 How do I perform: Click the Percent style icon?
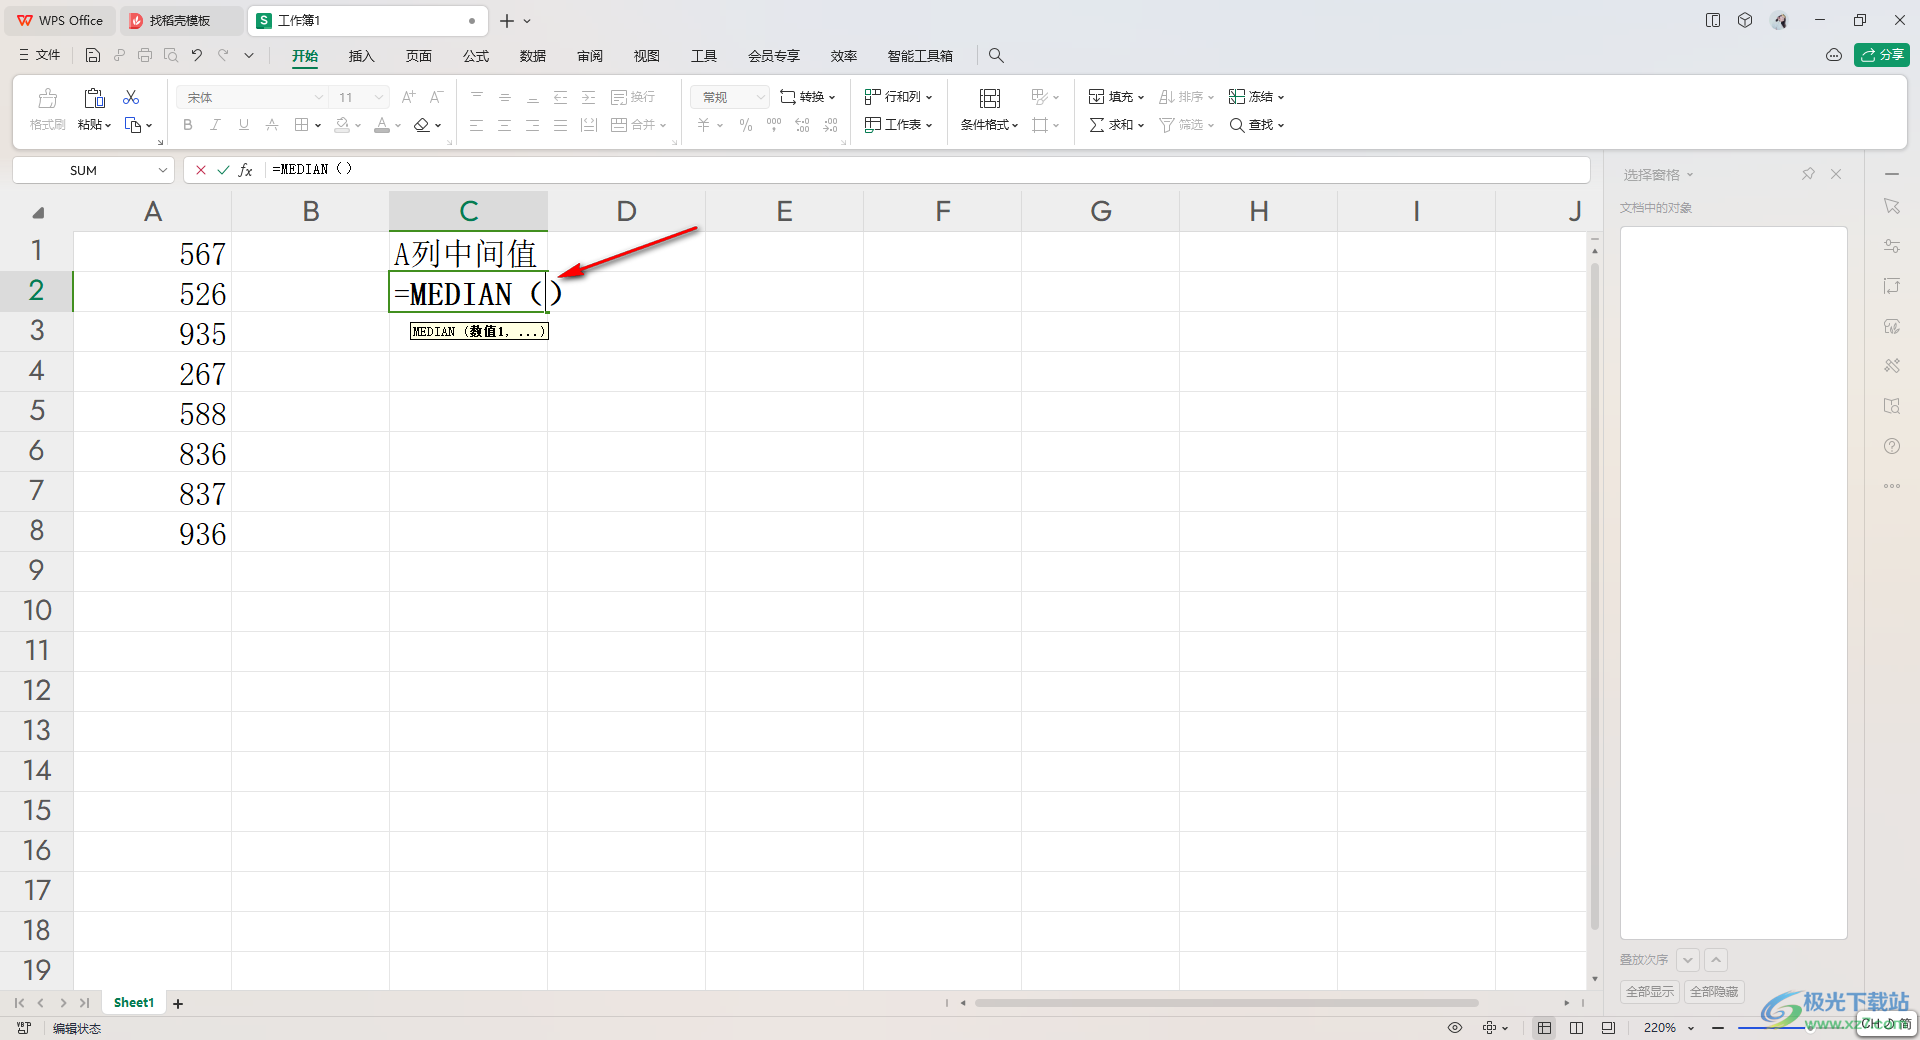point(746,125)
